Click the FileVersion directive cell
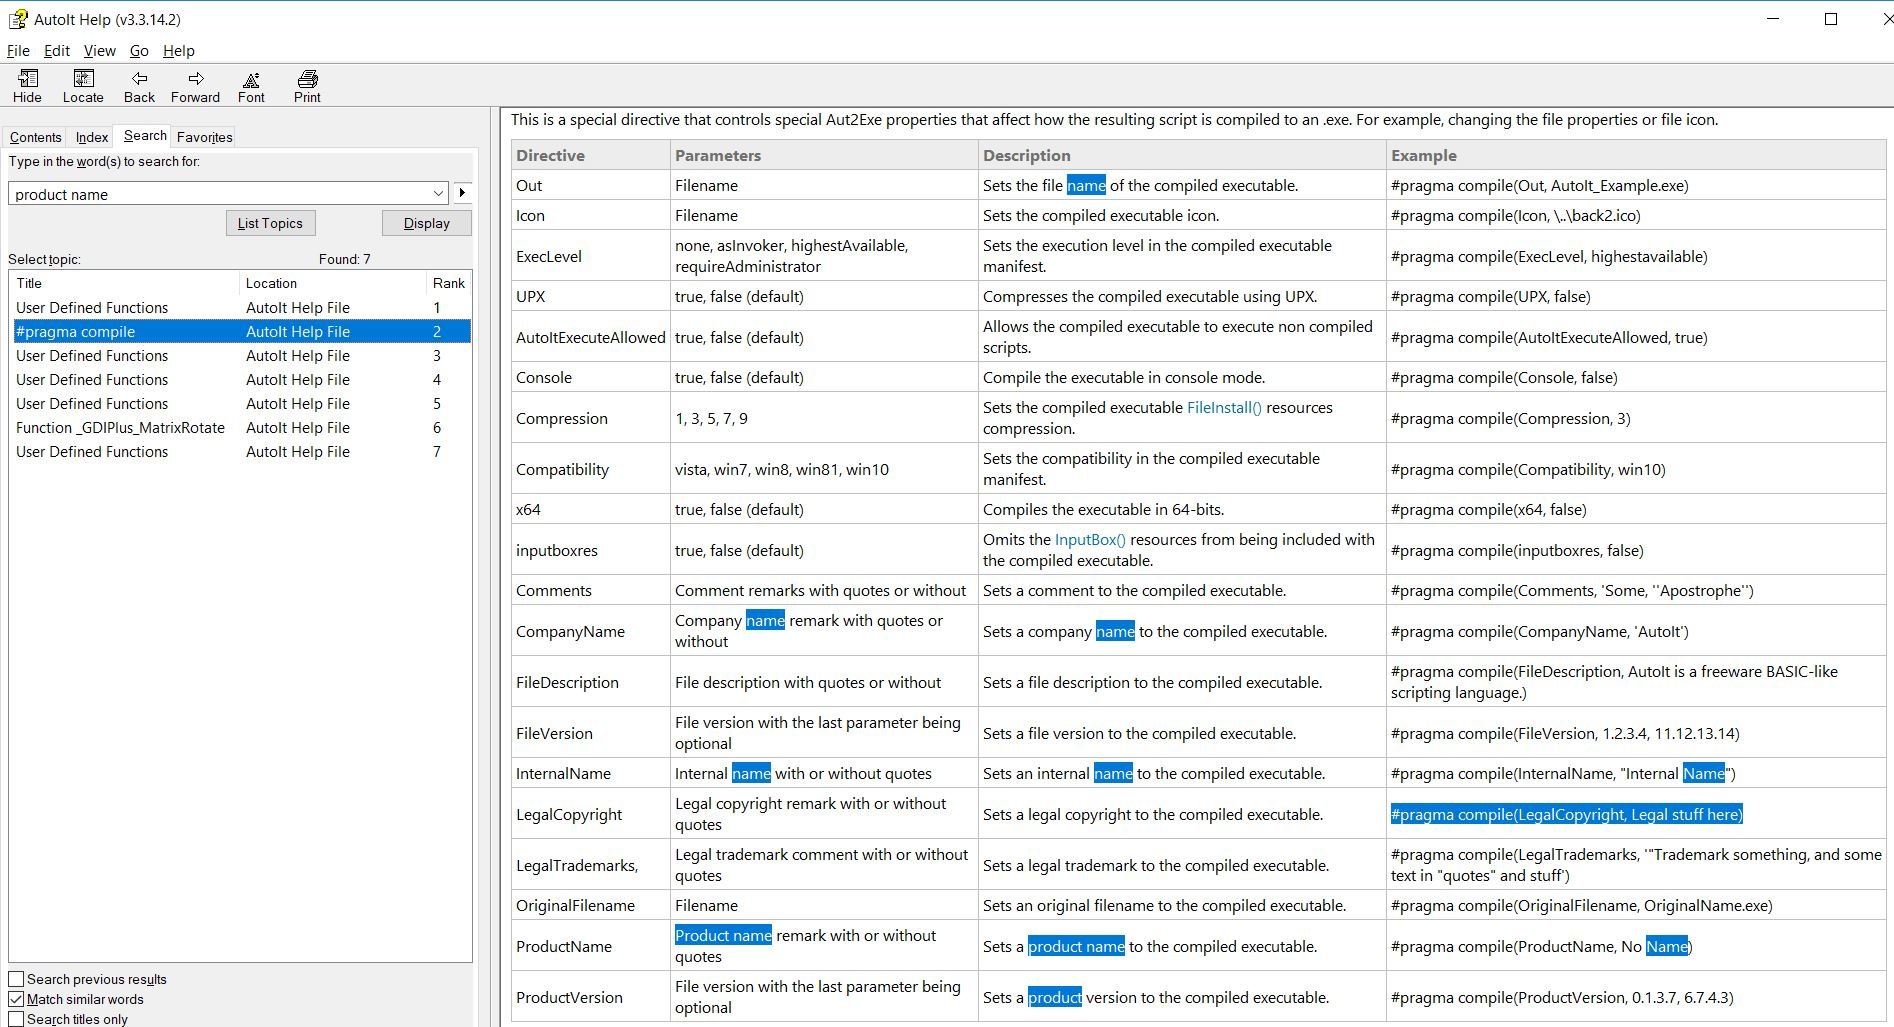 click(590, 734)
